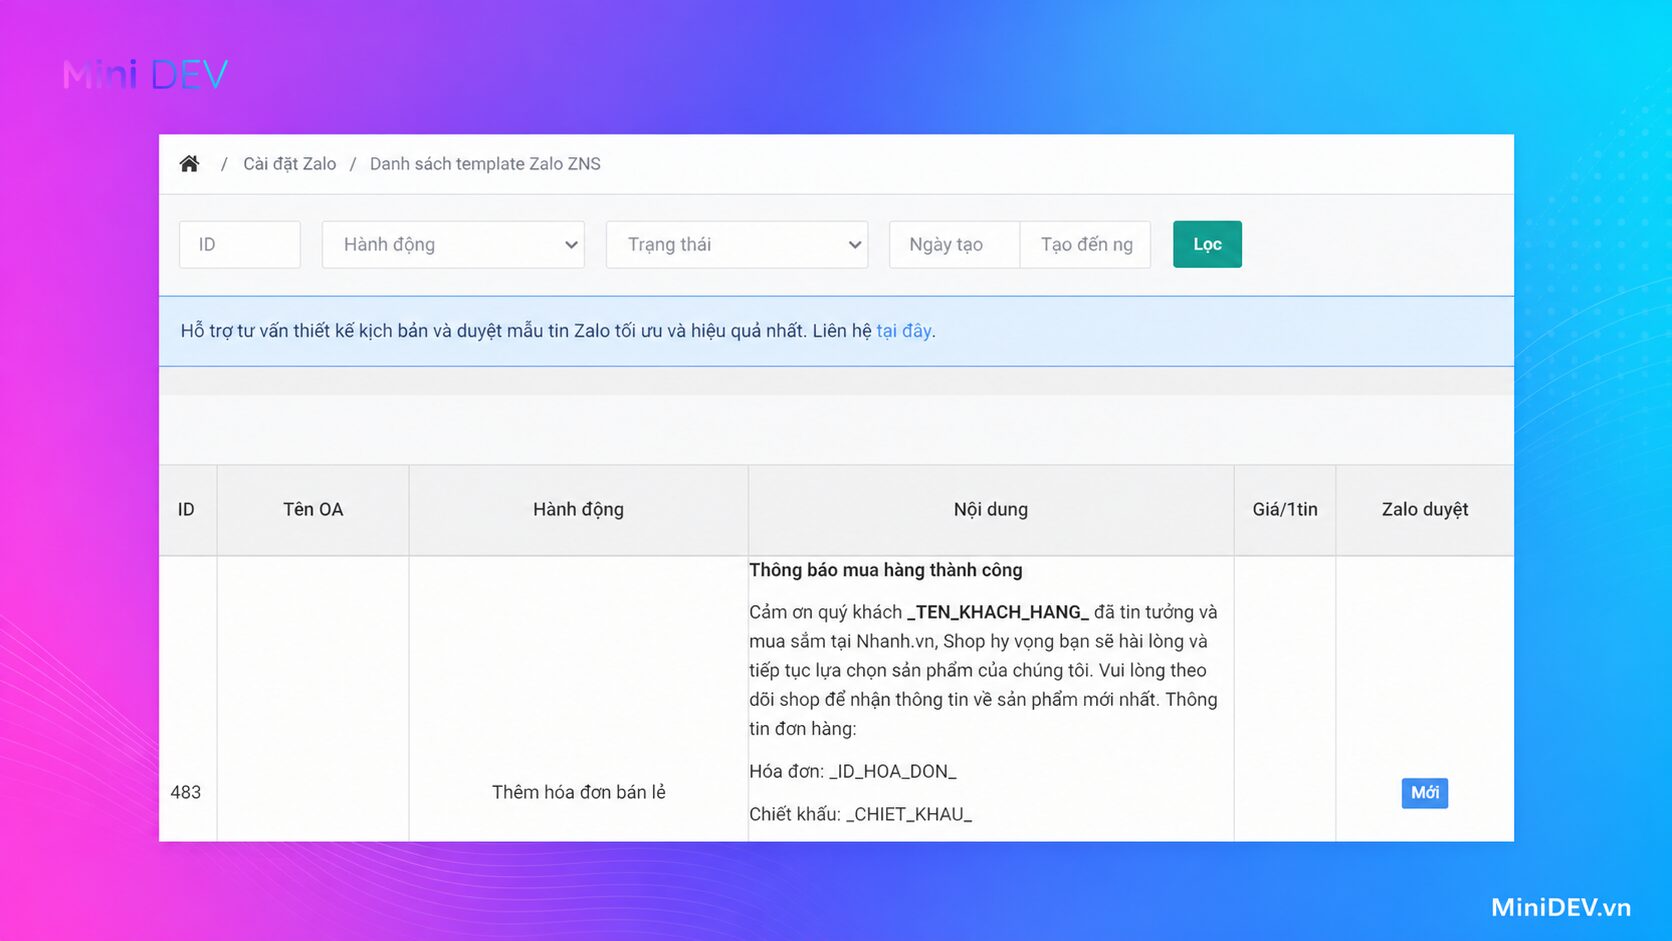Select the Zalo duyệt column header

(x=1425, y=510)
